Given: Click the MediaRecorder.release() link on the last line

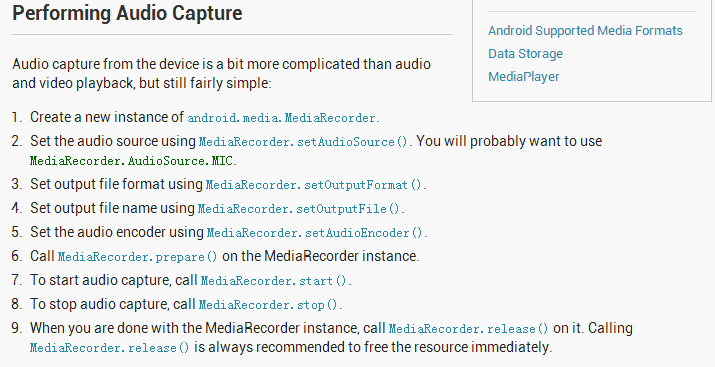Looking at the screenshot, I should click(x=109, y=348).
